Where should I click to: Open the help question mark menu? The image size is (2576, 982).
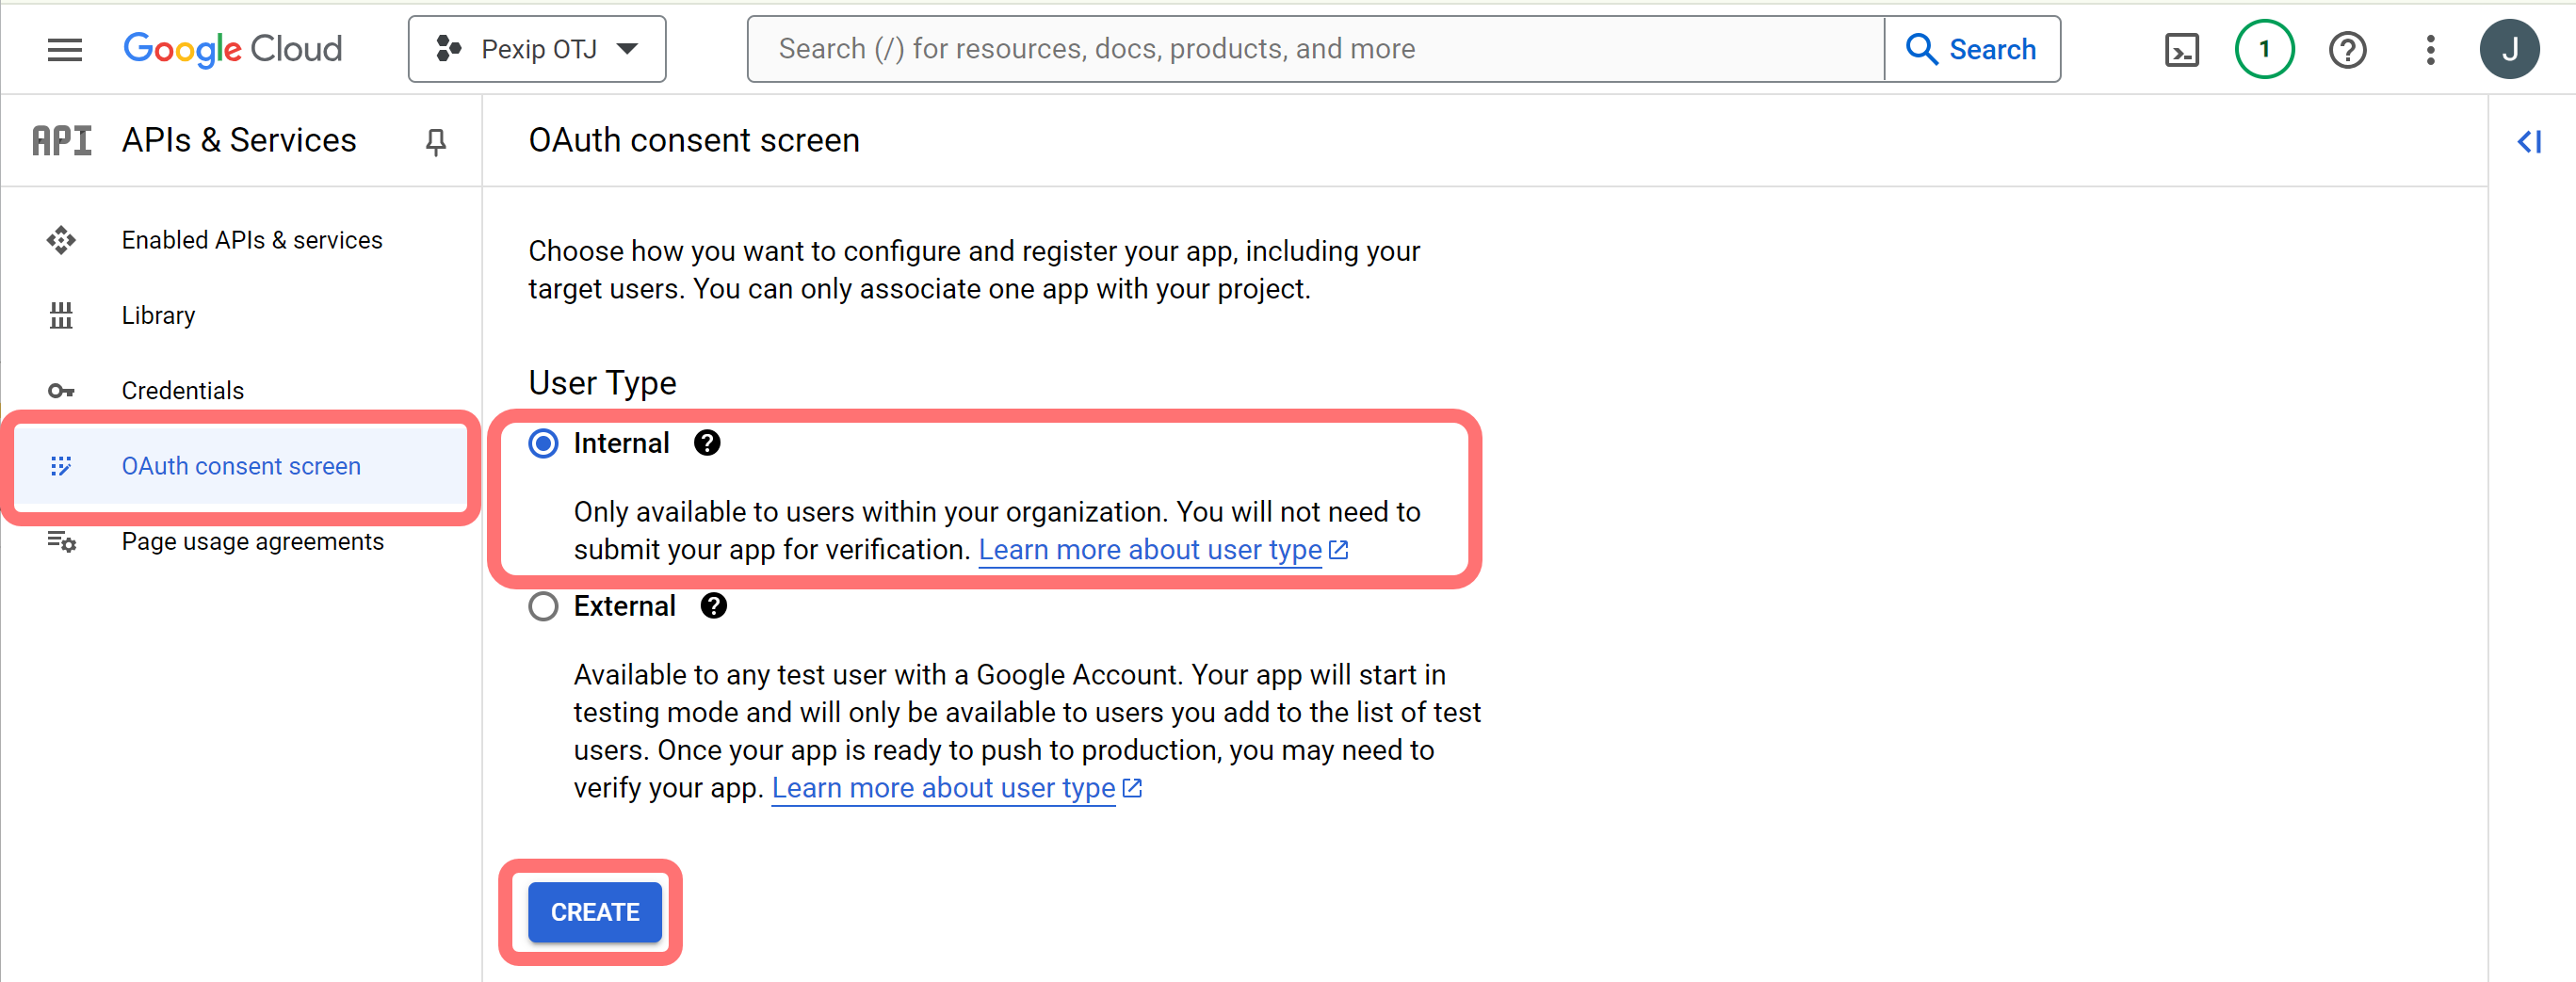2346,49
